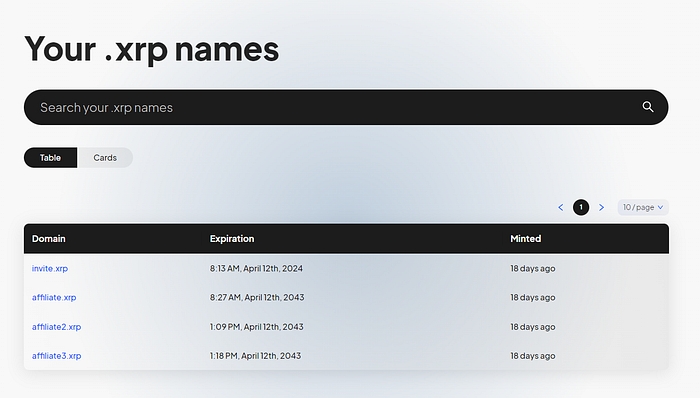Click the magnifying glass search icon
The image size is (700, 398).
(x=648, y=107)
